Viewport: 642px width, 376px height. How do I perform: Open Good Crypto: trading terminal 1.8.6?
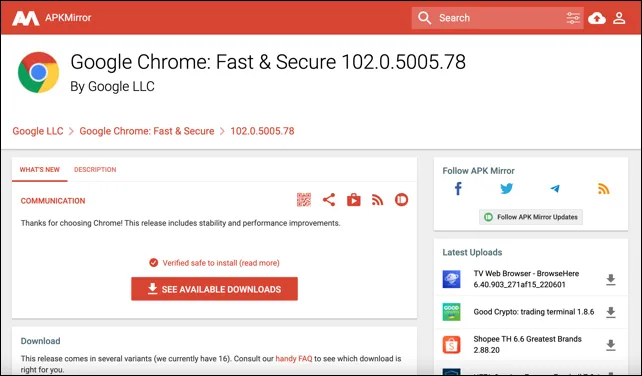pos(534,312)
